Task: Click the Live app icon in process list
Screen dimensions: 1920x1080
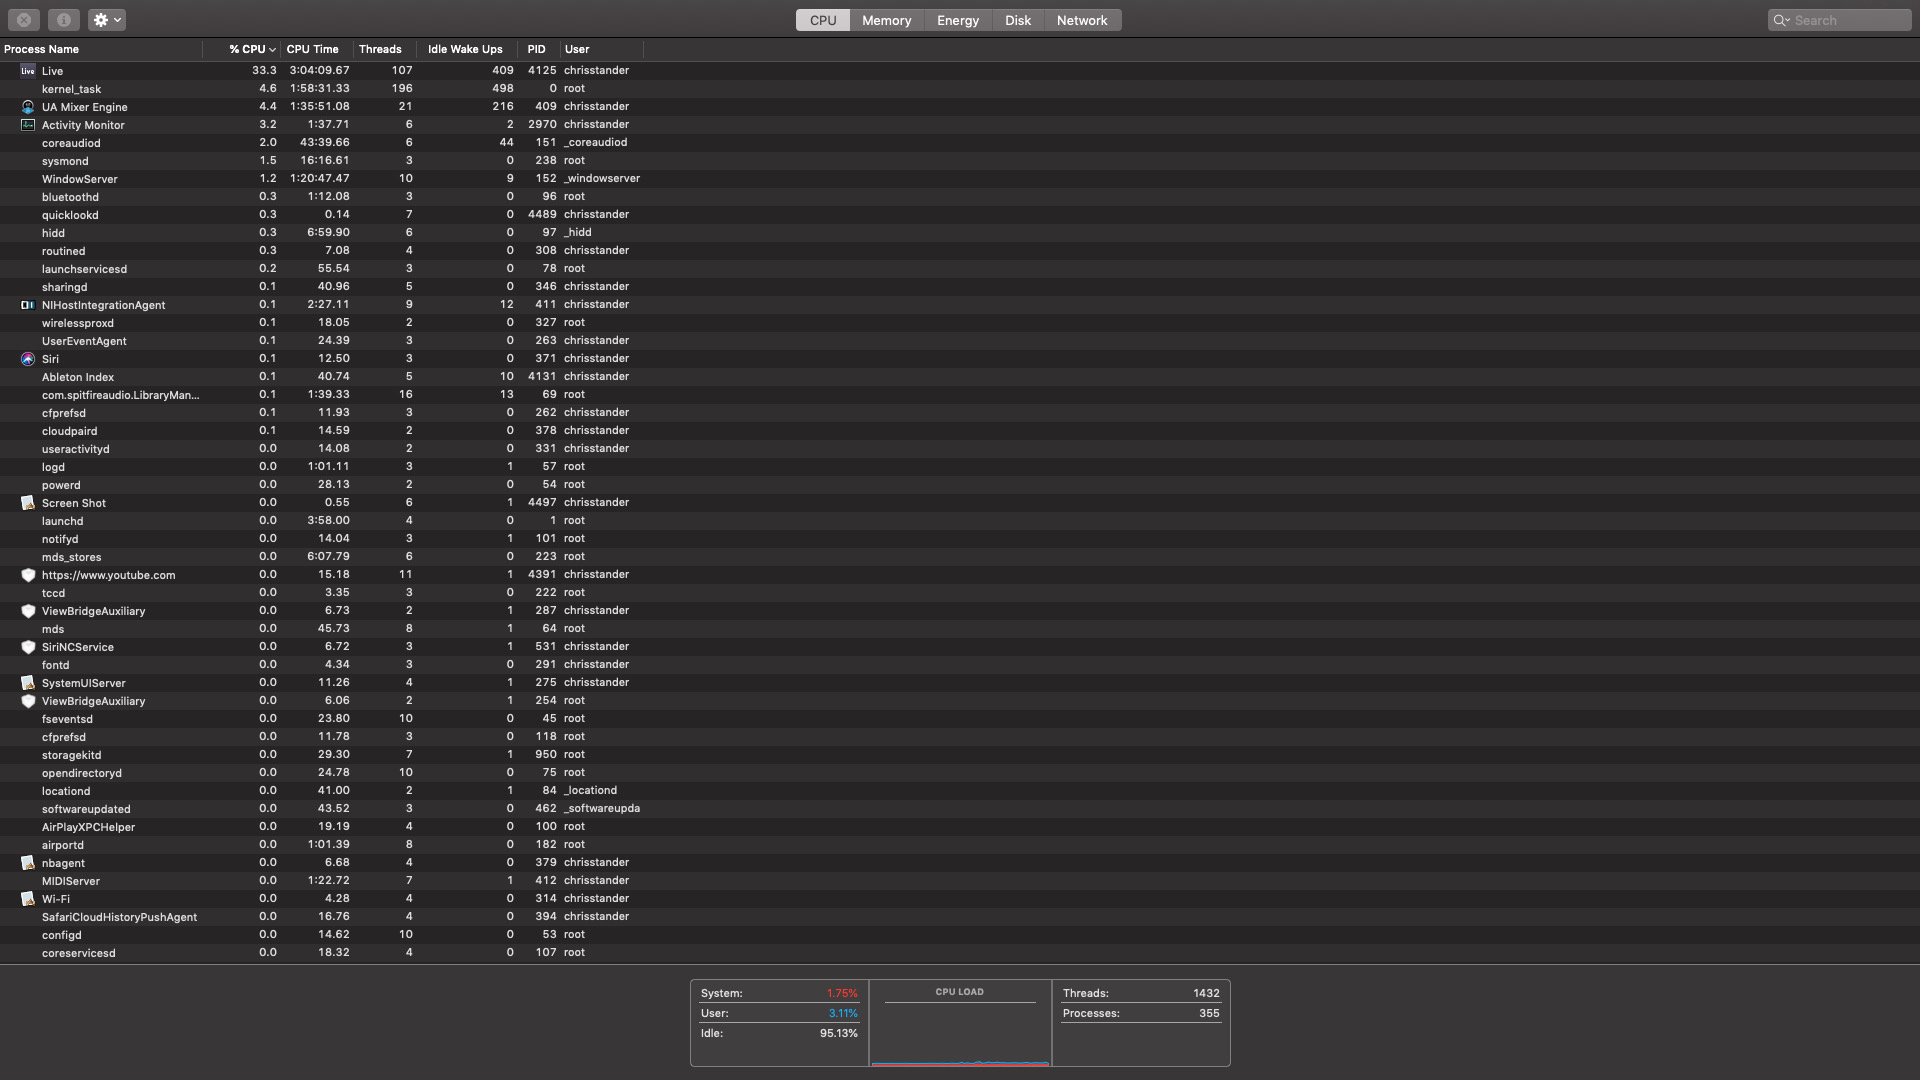Action: (28, 71)
